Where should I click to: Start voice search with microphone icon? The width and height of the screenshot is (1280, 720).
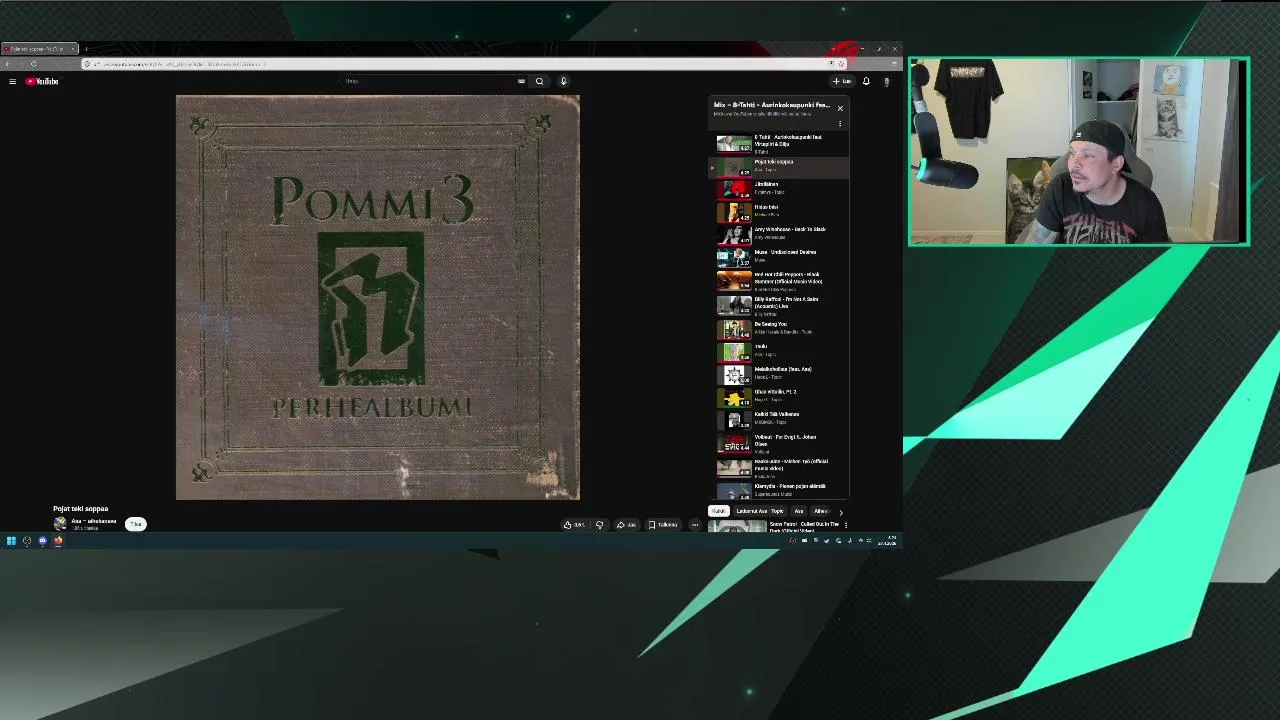click(x=563, y=81)
